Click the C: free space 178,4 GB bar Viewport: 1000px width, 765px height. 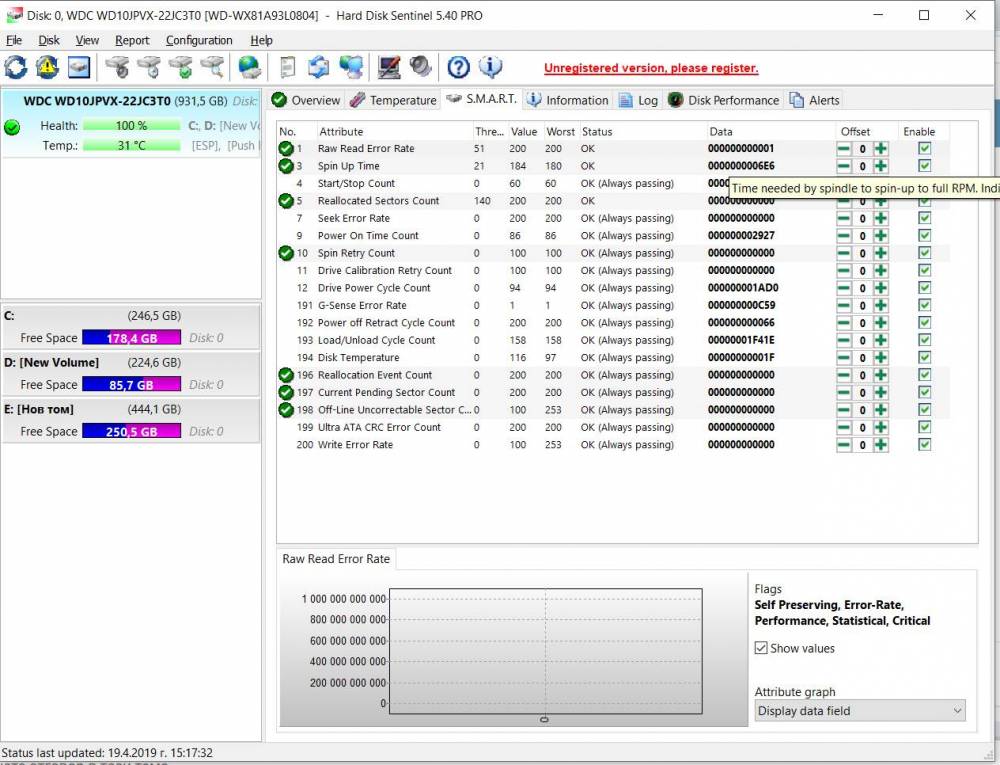pos(132,338)
